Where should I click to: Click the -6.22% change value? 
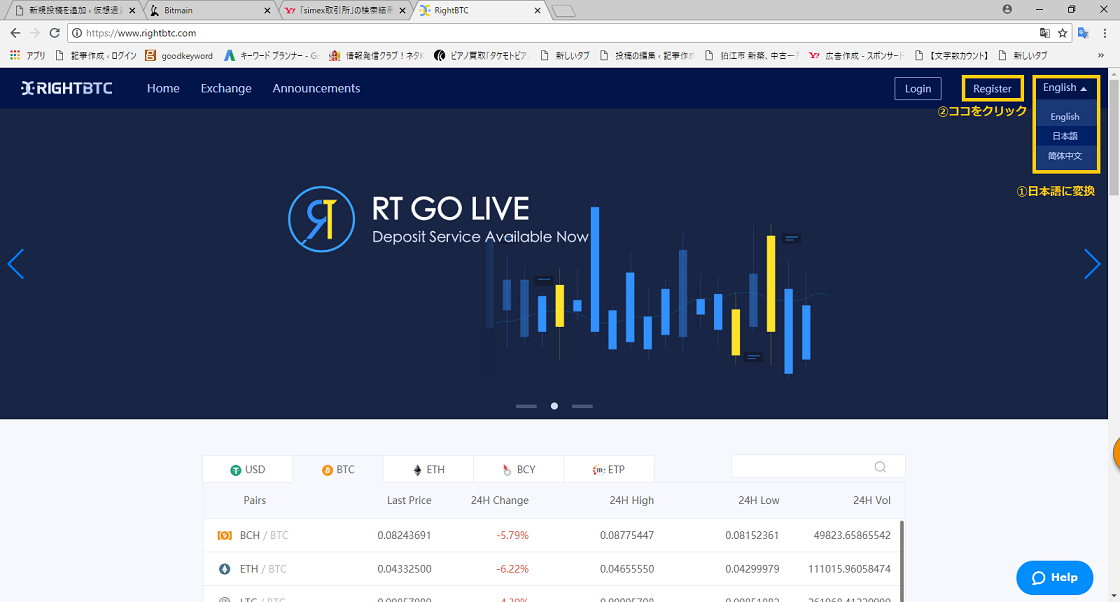tap(512, 569)
